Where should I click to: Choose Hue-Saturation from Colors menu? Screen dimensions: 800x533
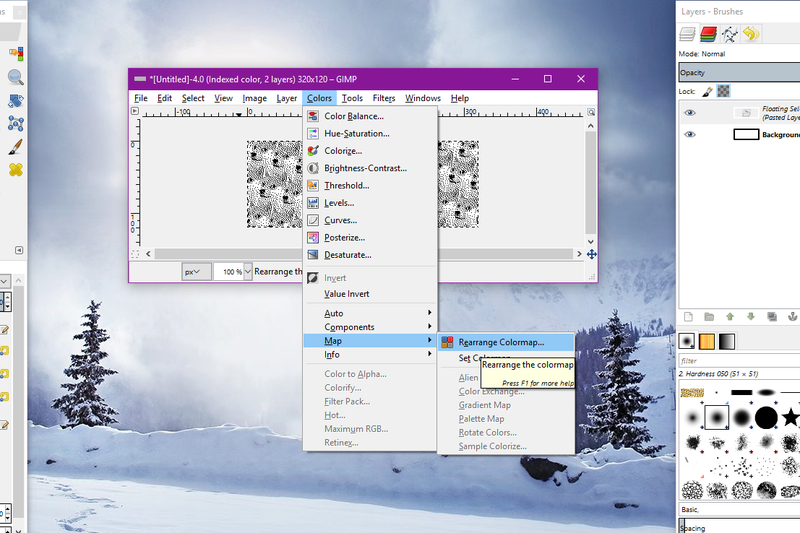[x=356, y=133]
